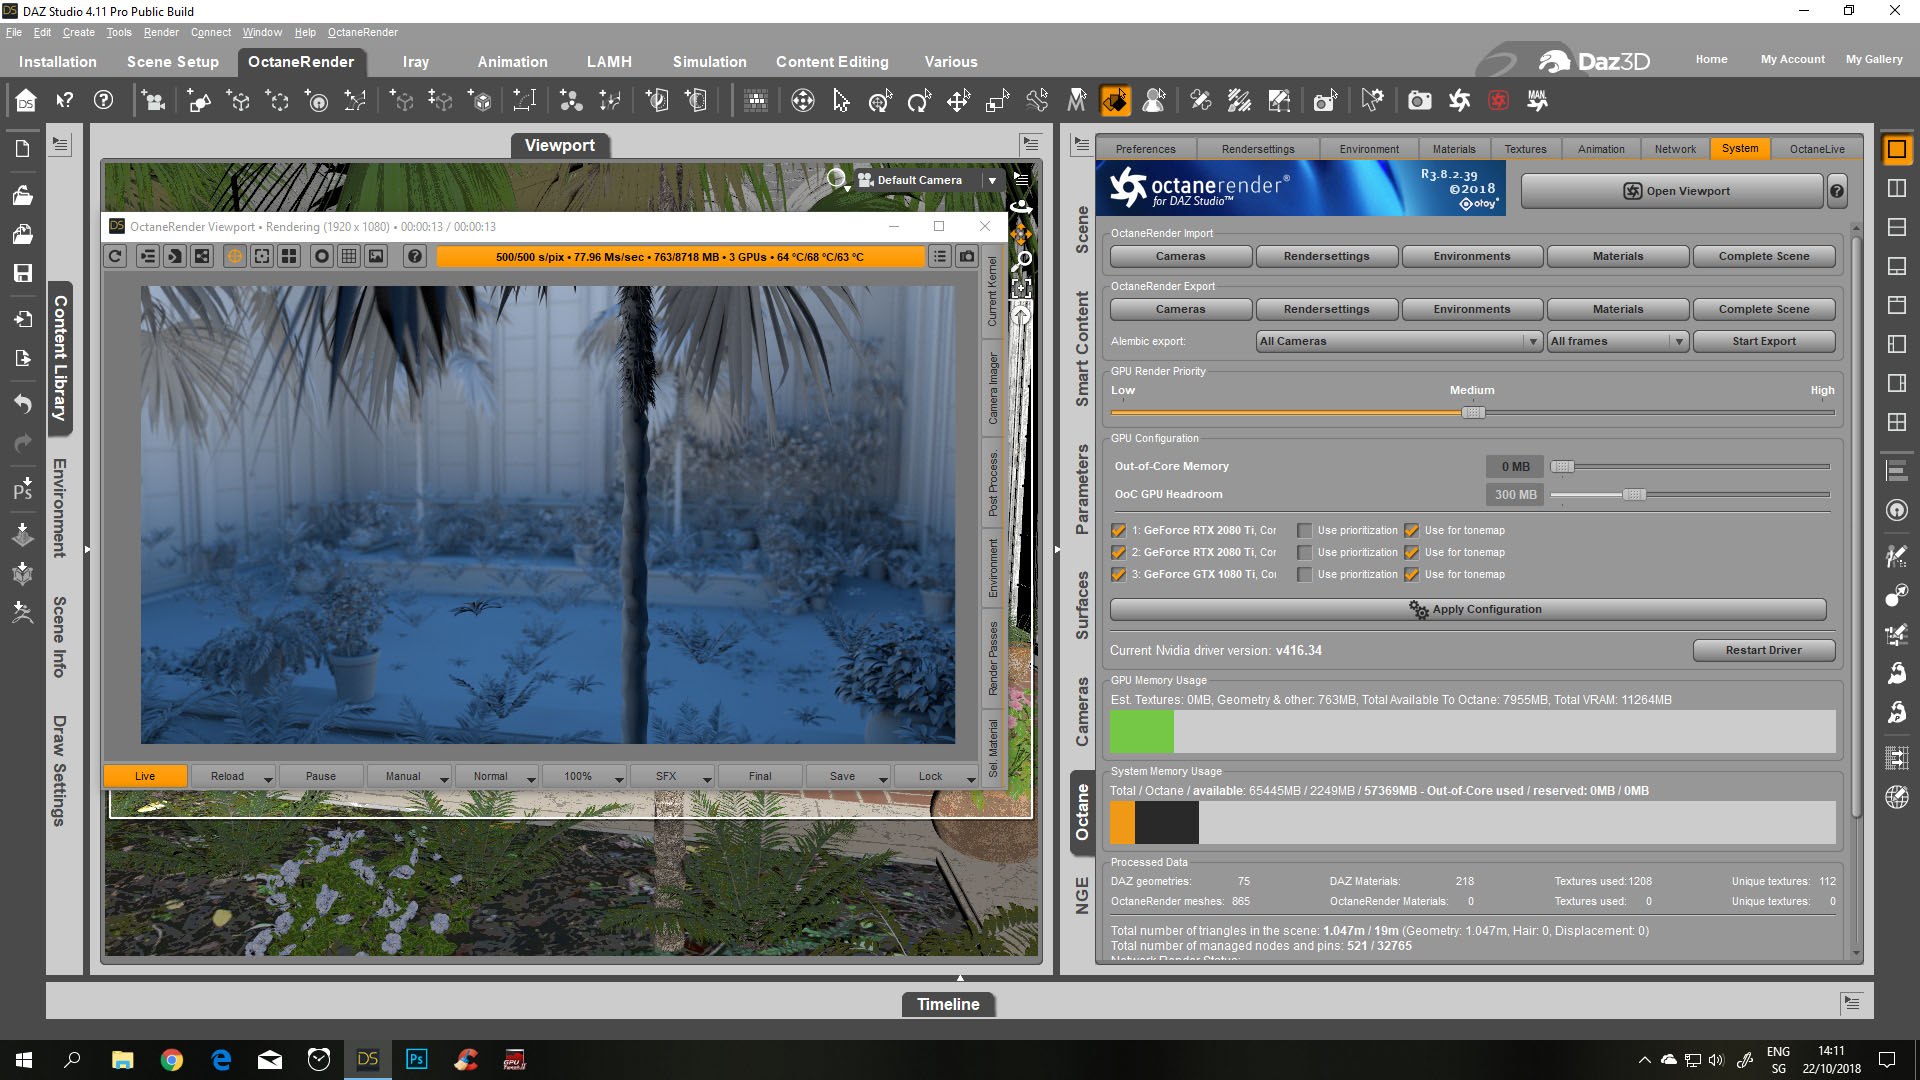Open Chrome from the Windows taskbar
The width and height of the screenshot is (1920, 1080).
(x=172, y=1060)
